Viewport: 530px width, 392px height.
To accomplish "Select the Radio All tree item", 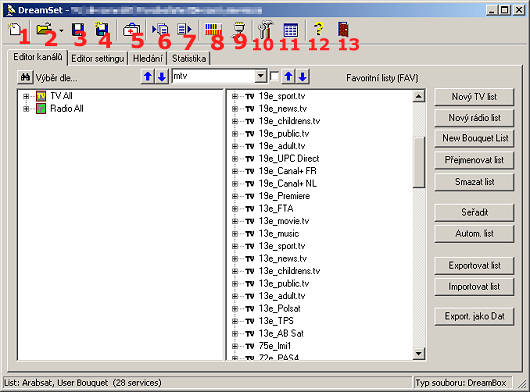I will click(x=67, y=109).
